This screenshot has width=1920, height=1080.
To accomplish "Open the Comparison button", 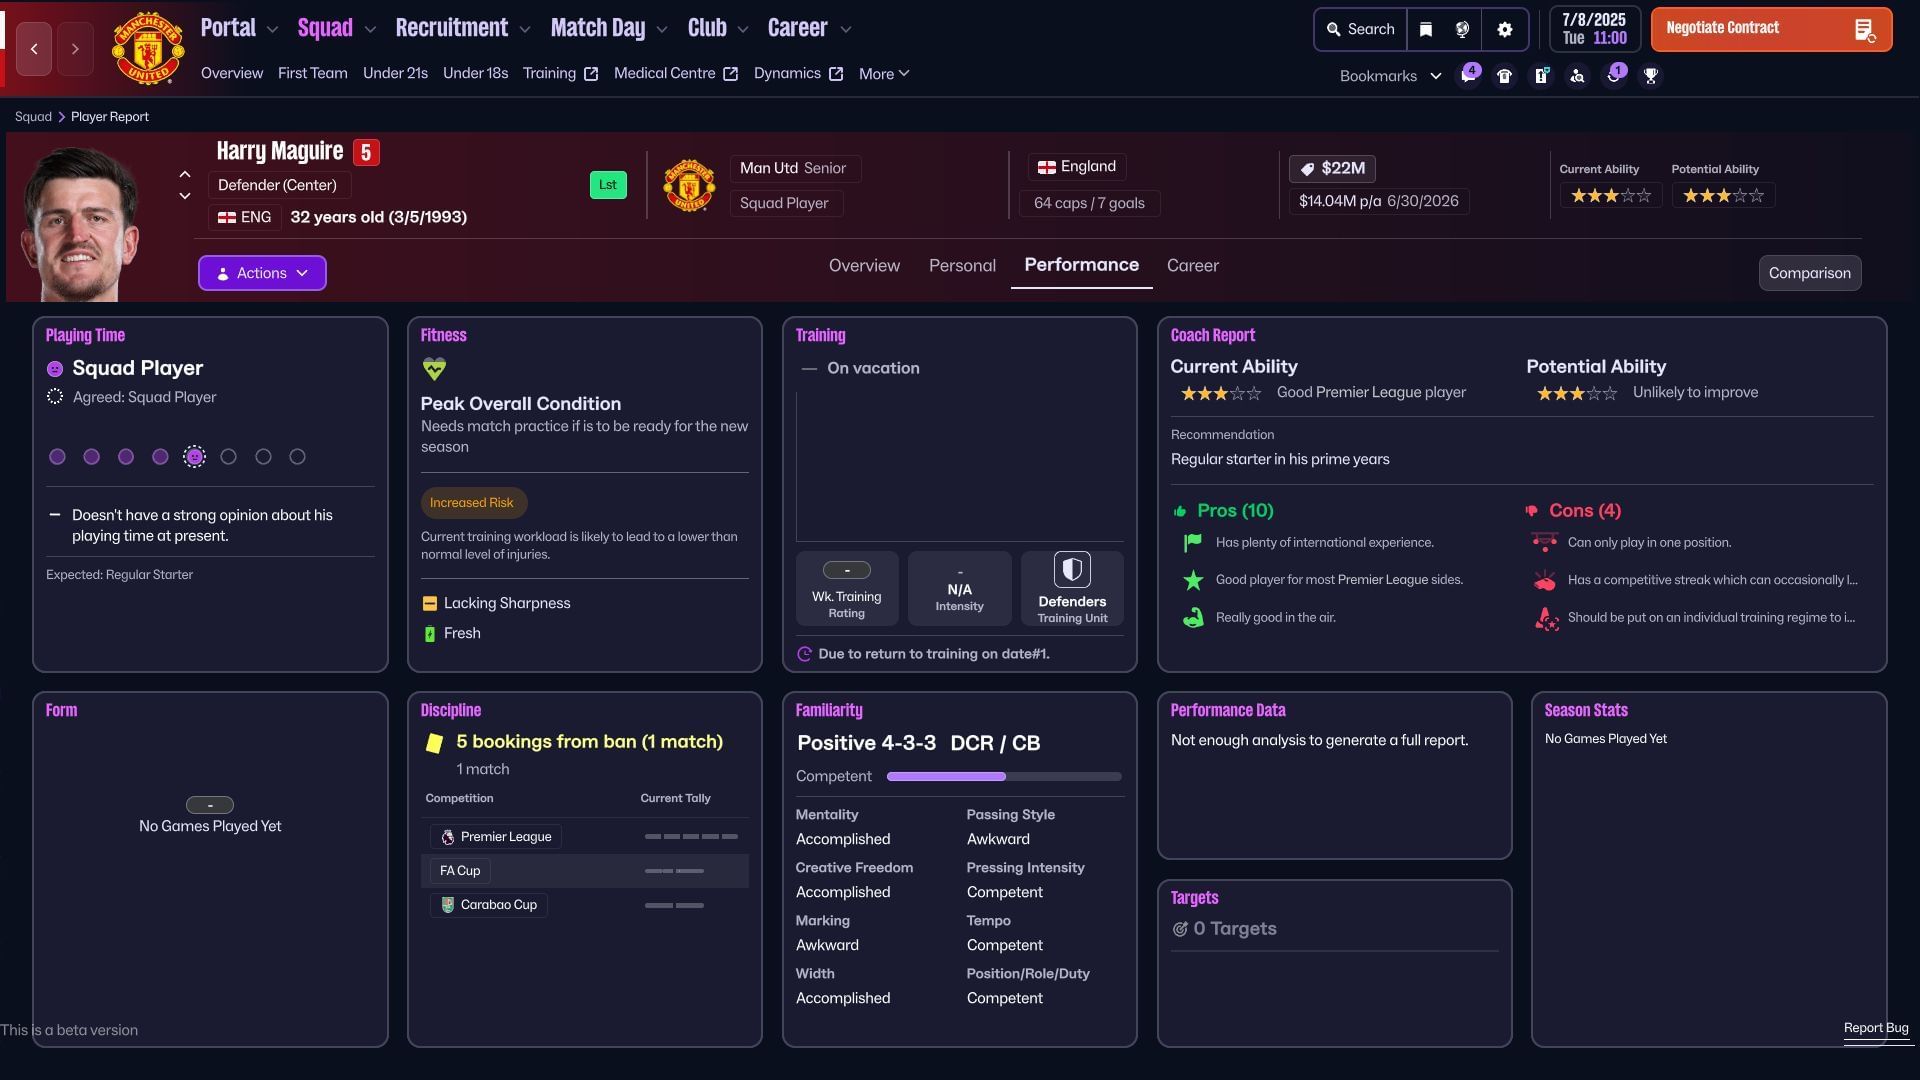I will 1809,272.
